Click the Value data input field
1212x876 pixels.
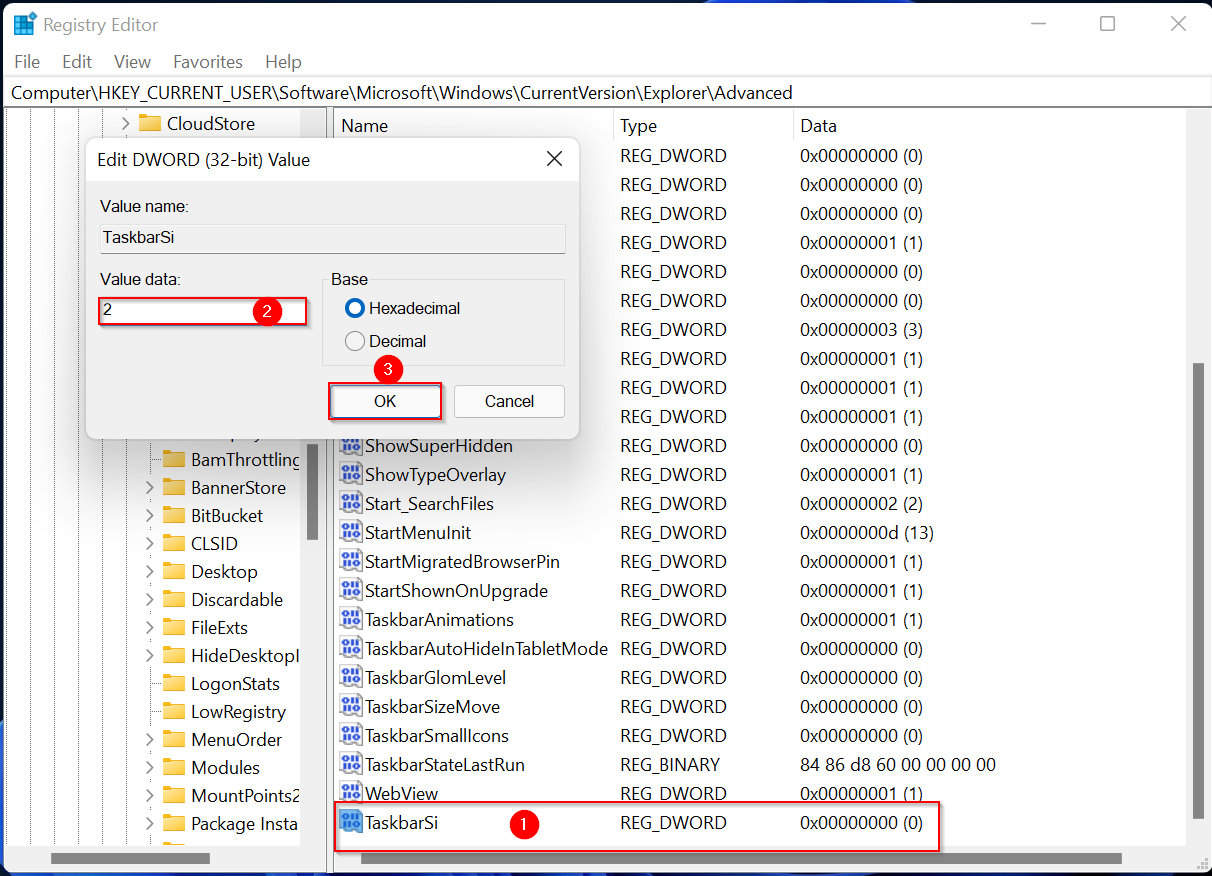click(203, 311)
